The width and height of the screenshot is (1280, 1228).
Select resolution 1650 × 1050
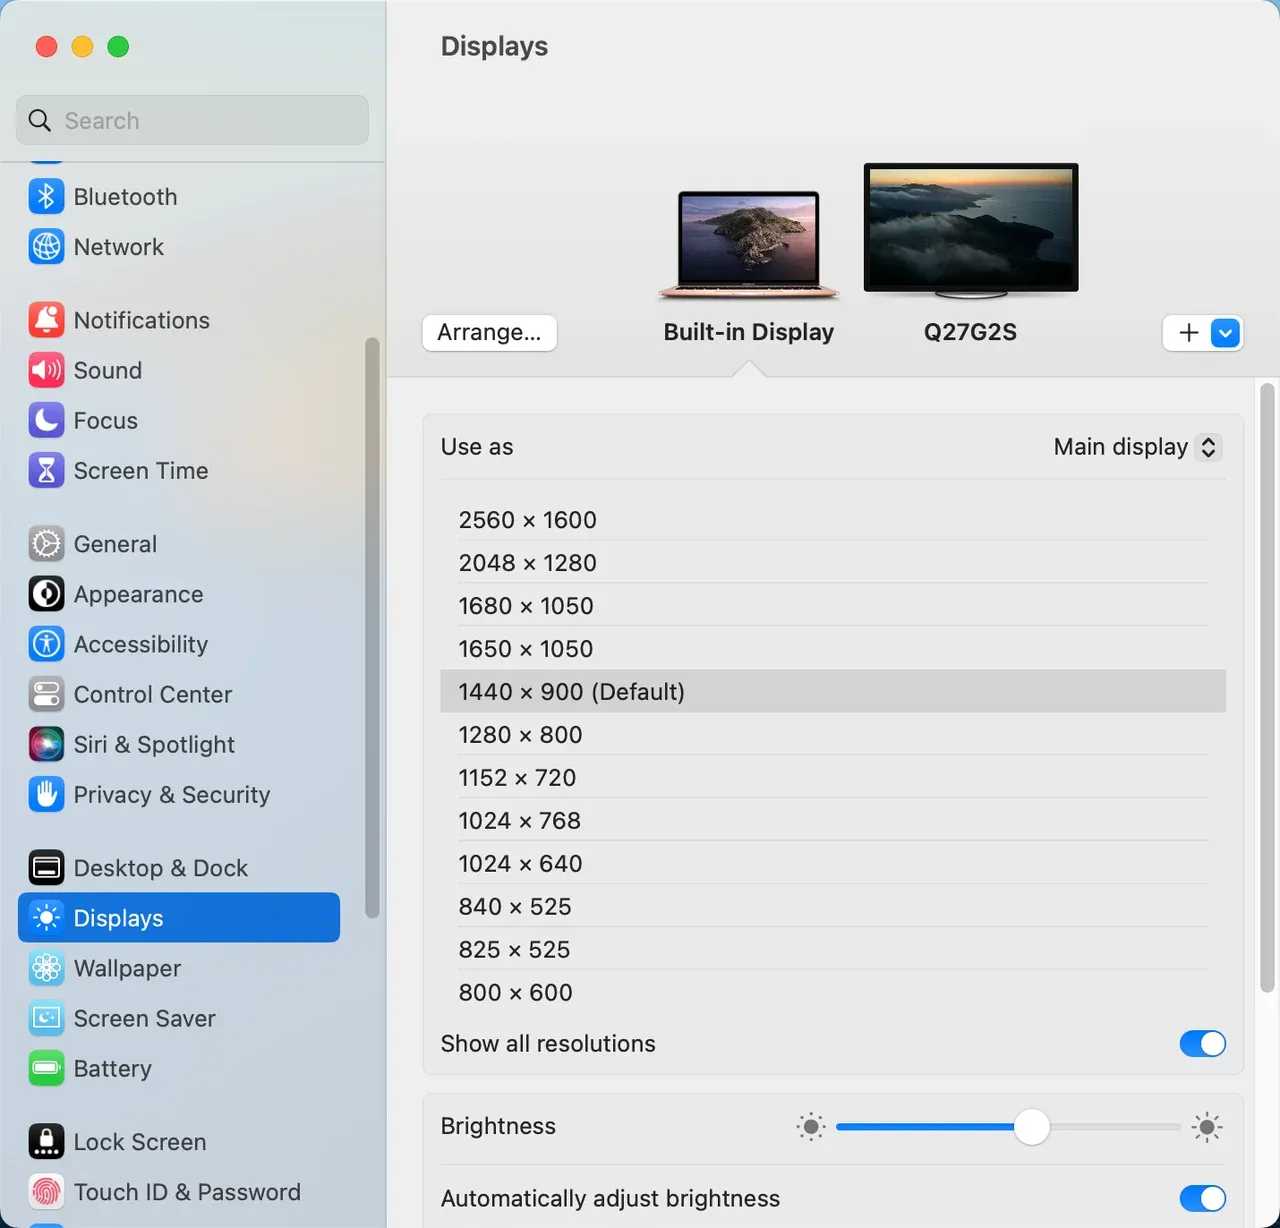click(x=833, y=649)
